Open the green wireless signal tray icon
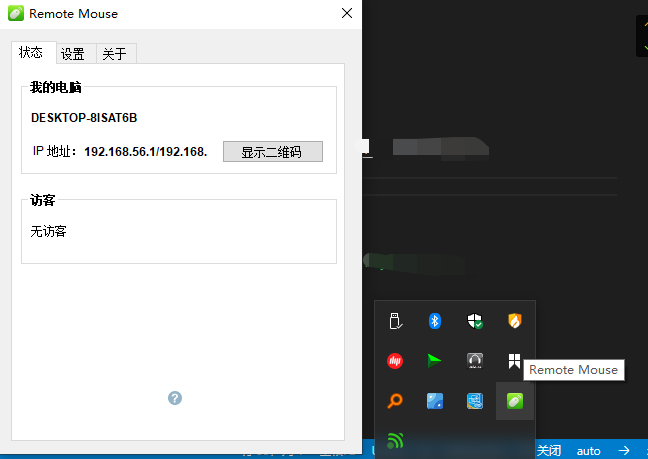The height and width of the screenshot is (459, 648). click(x=395, y=440)
